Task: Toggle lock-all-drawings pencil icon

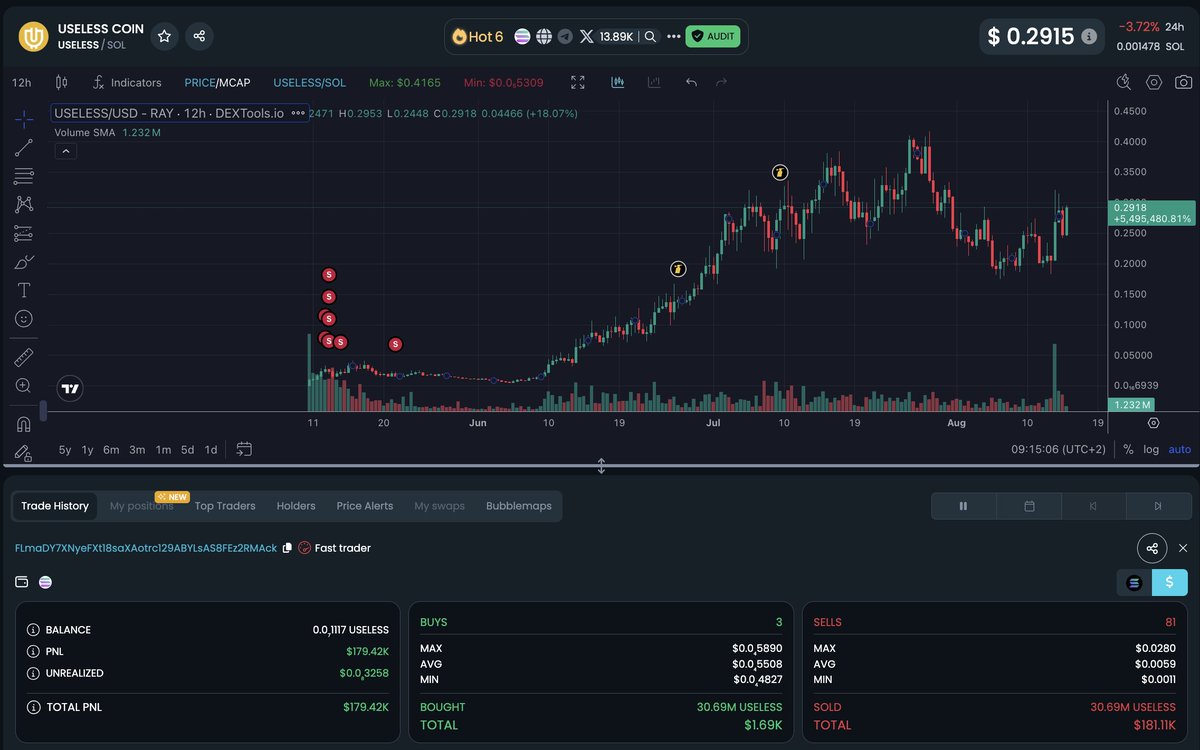Action: 24,452
